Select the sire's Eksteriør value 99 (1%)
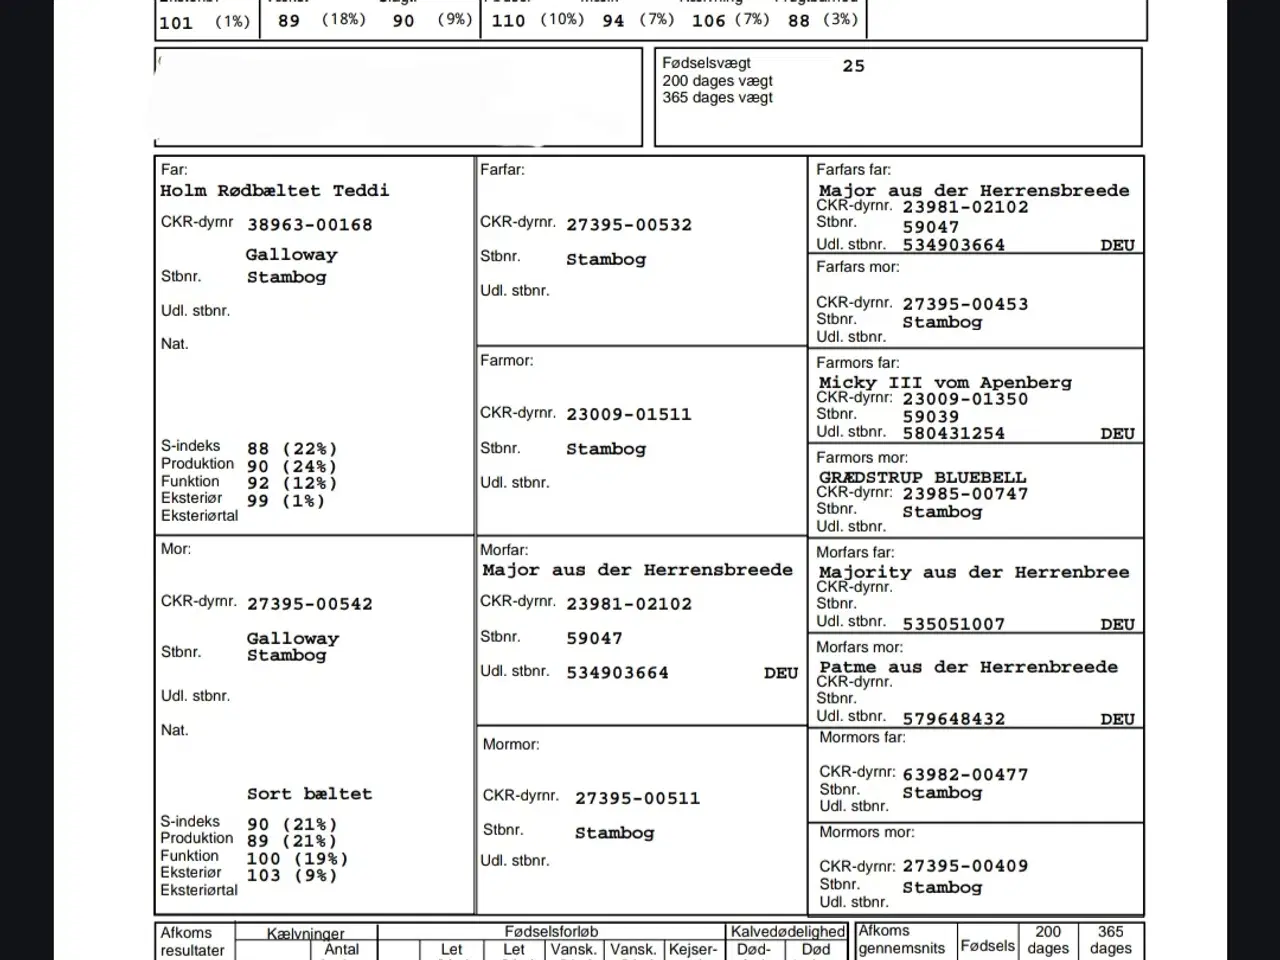The image size is (1280, 960). [x=286, y=501]
